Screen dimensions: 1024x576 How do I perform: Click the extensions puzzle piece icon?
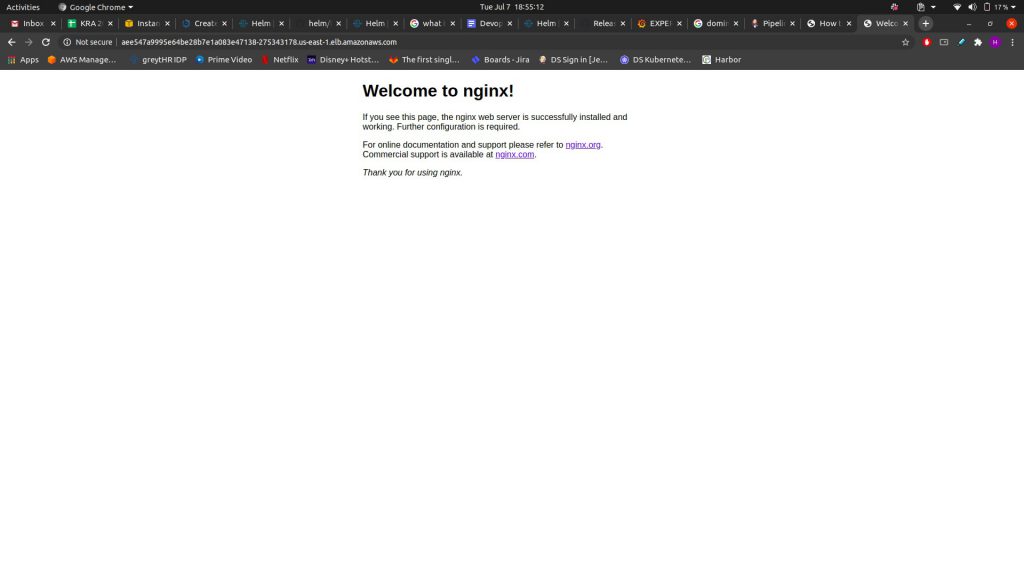click(x=978, y=42)
